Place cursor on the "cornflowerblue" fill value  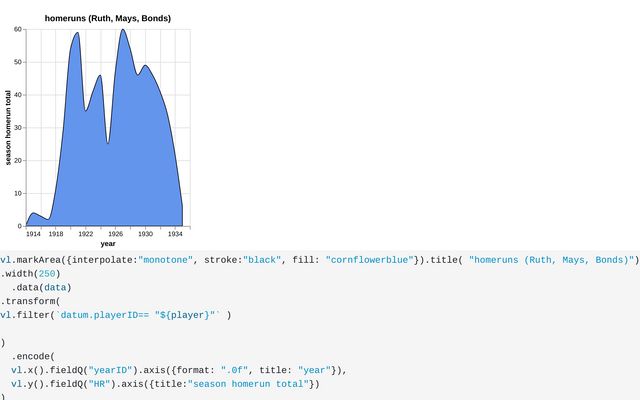click(369, 260)
